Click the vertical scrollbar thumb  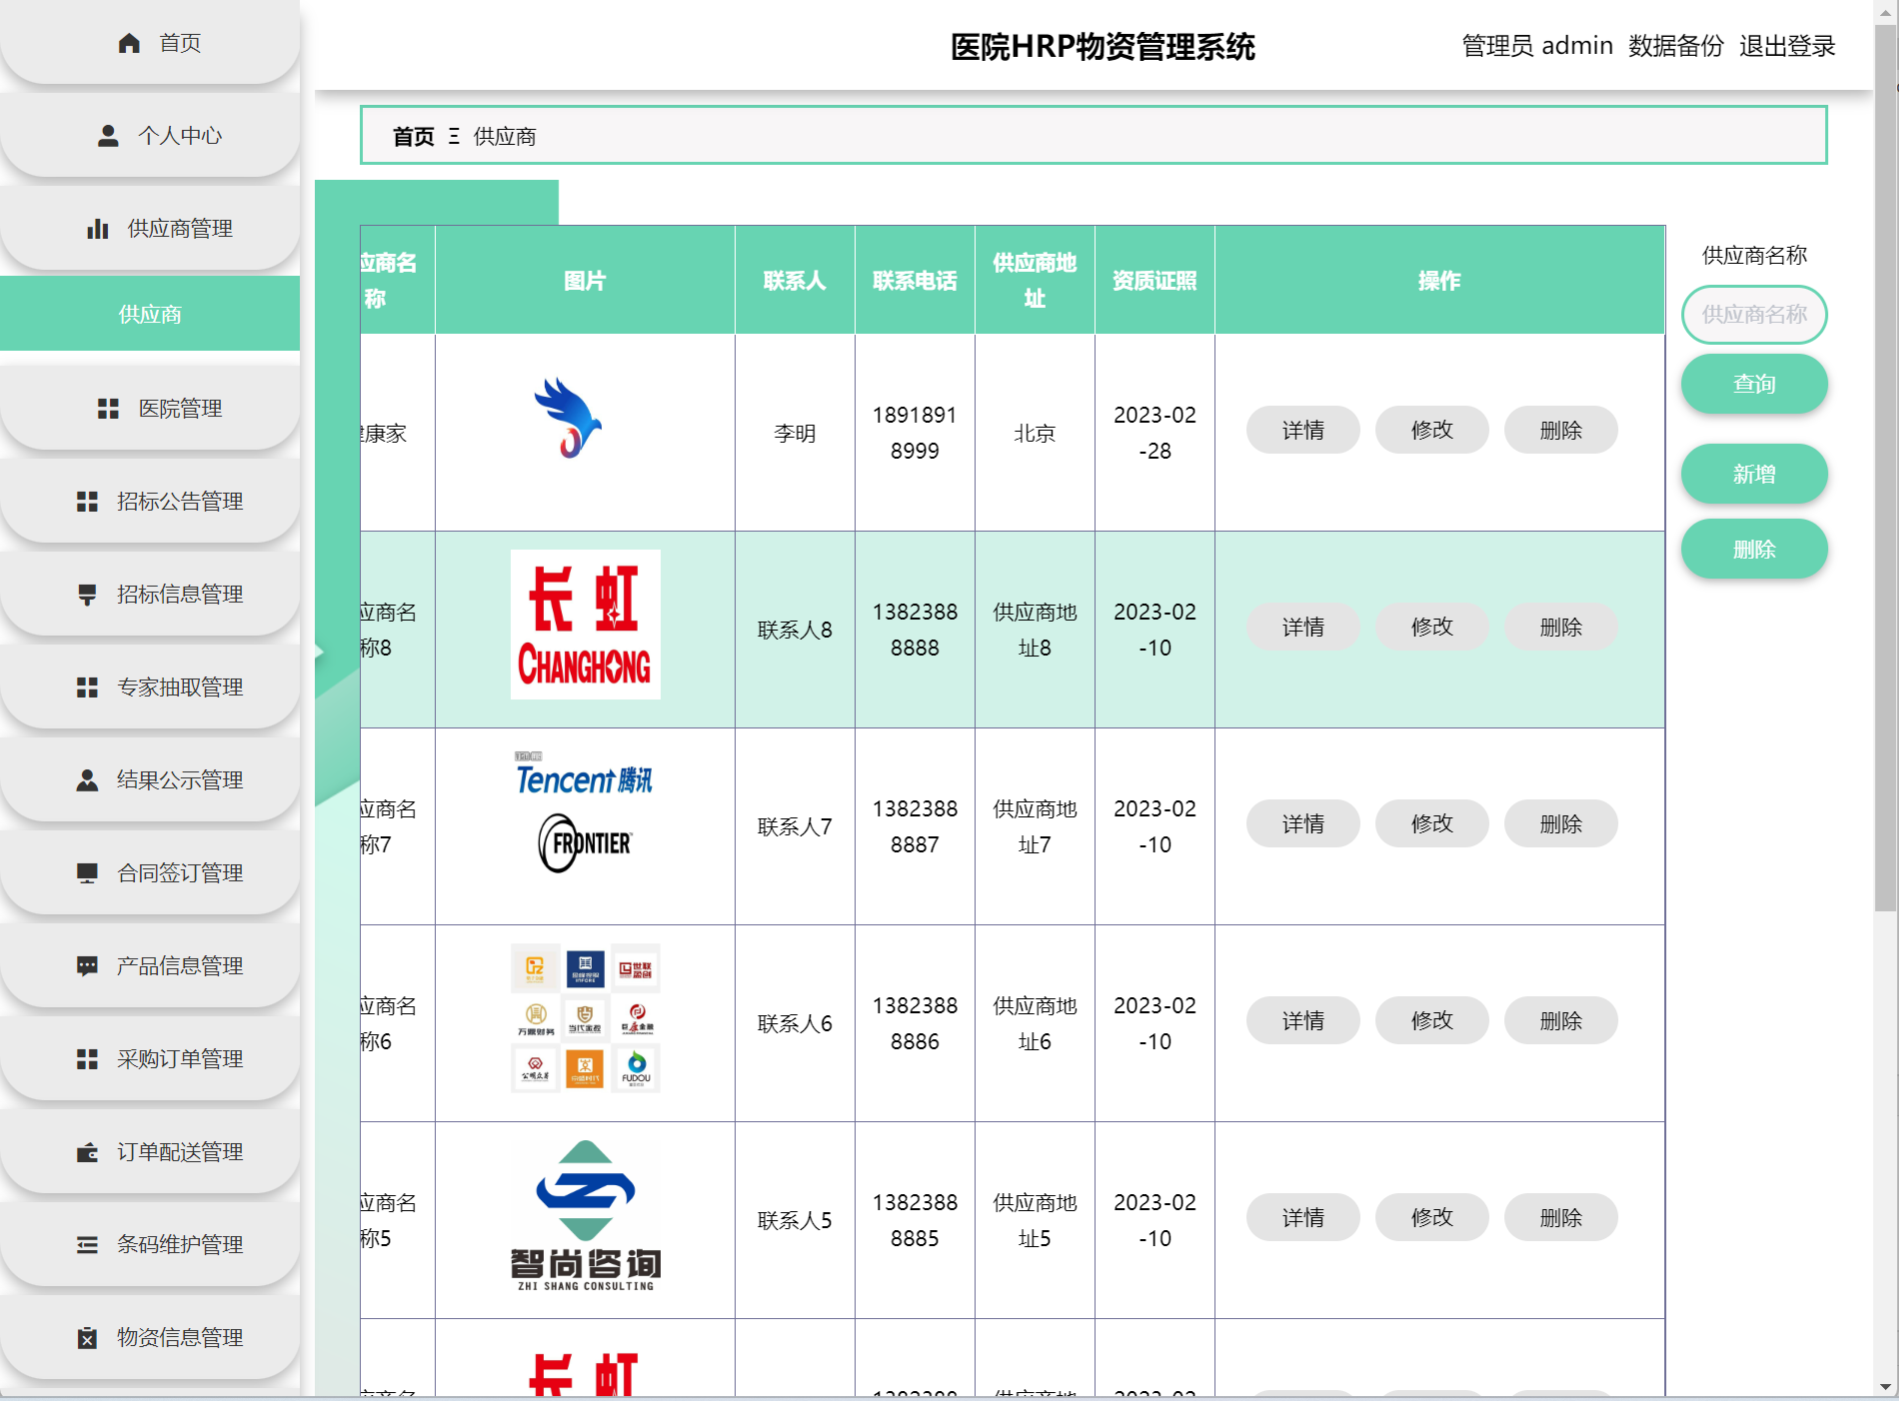tap(1885, 468)
